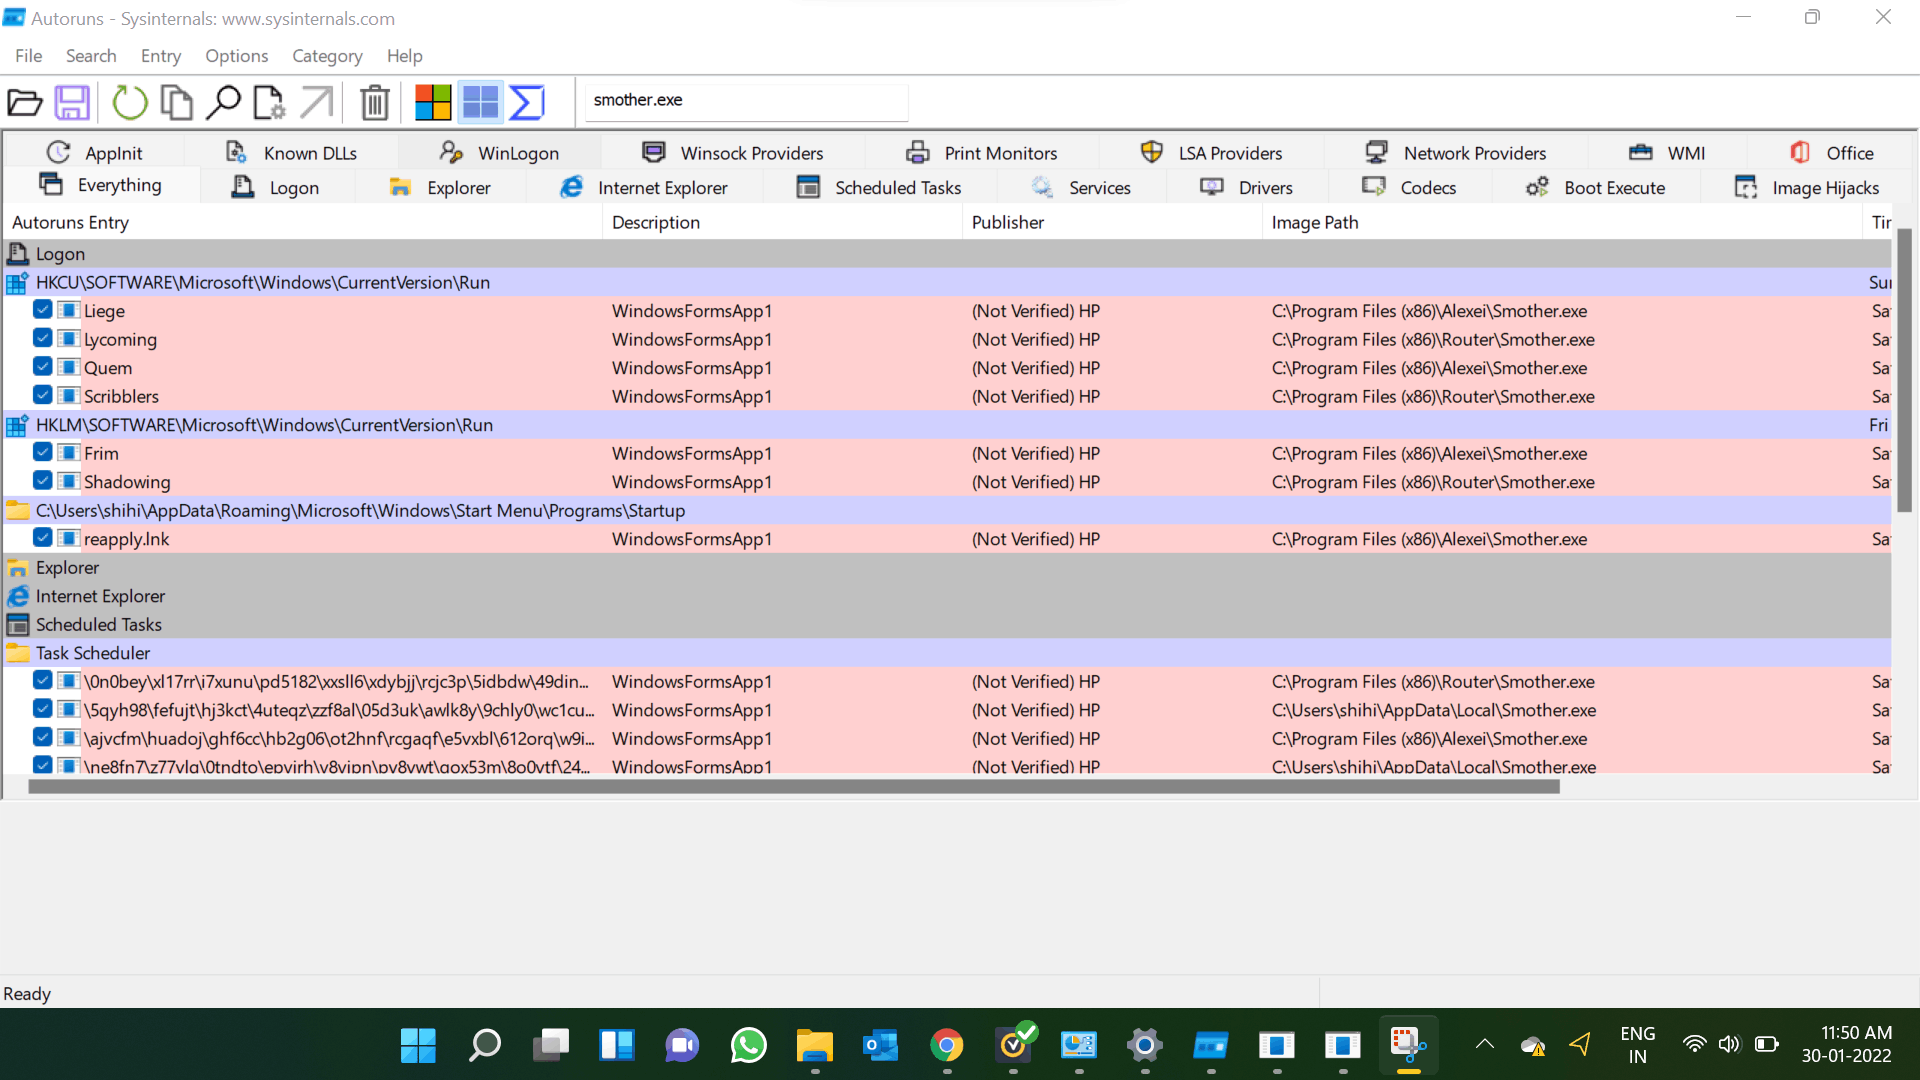Select the Task Scheduler group row

tap(93, 653)
